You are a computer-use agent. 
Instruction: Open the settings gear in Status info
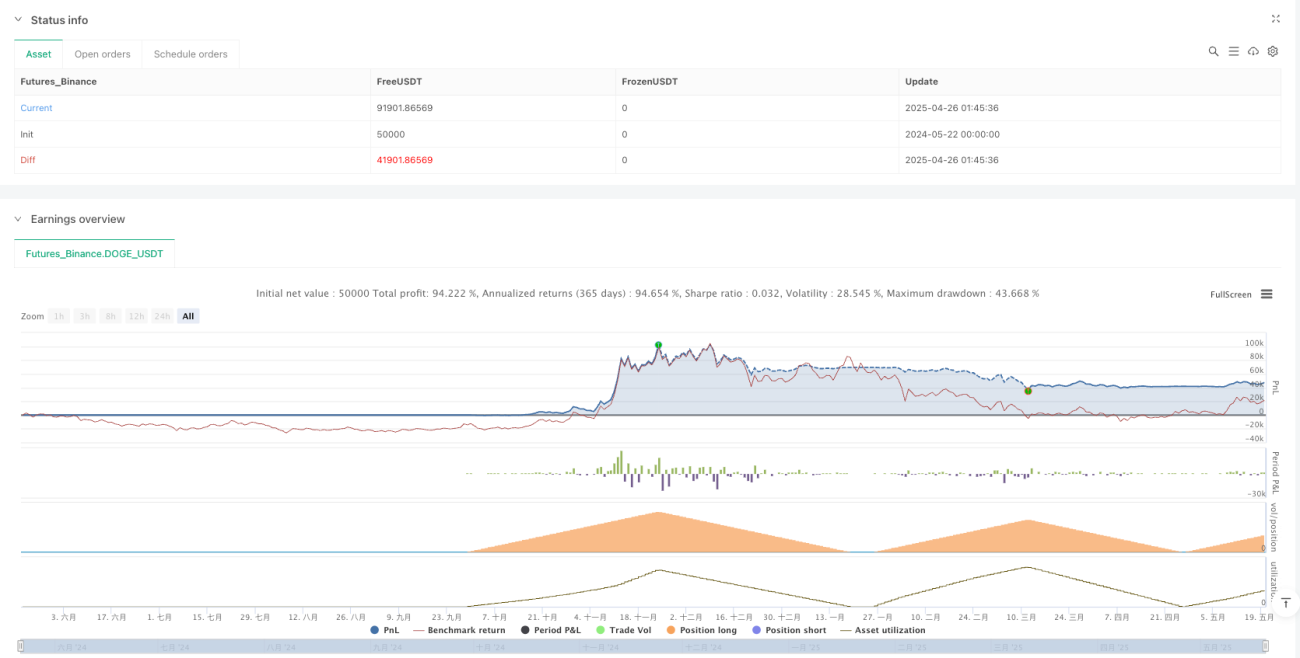1273,51
